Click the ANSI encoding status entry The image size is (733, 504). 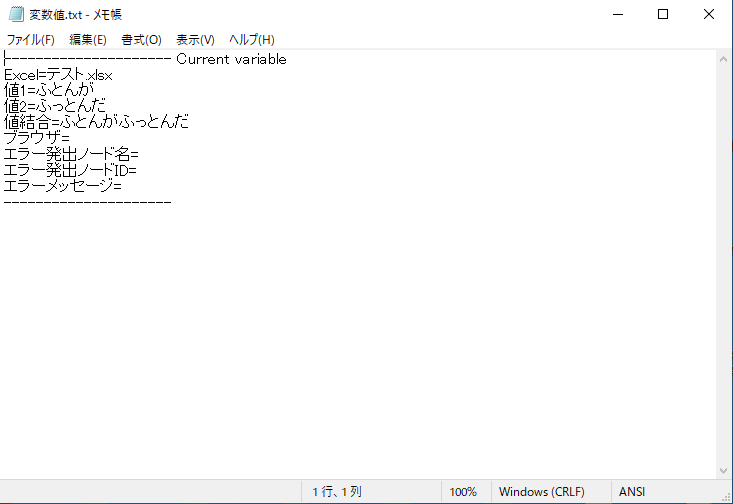(632, 492)
